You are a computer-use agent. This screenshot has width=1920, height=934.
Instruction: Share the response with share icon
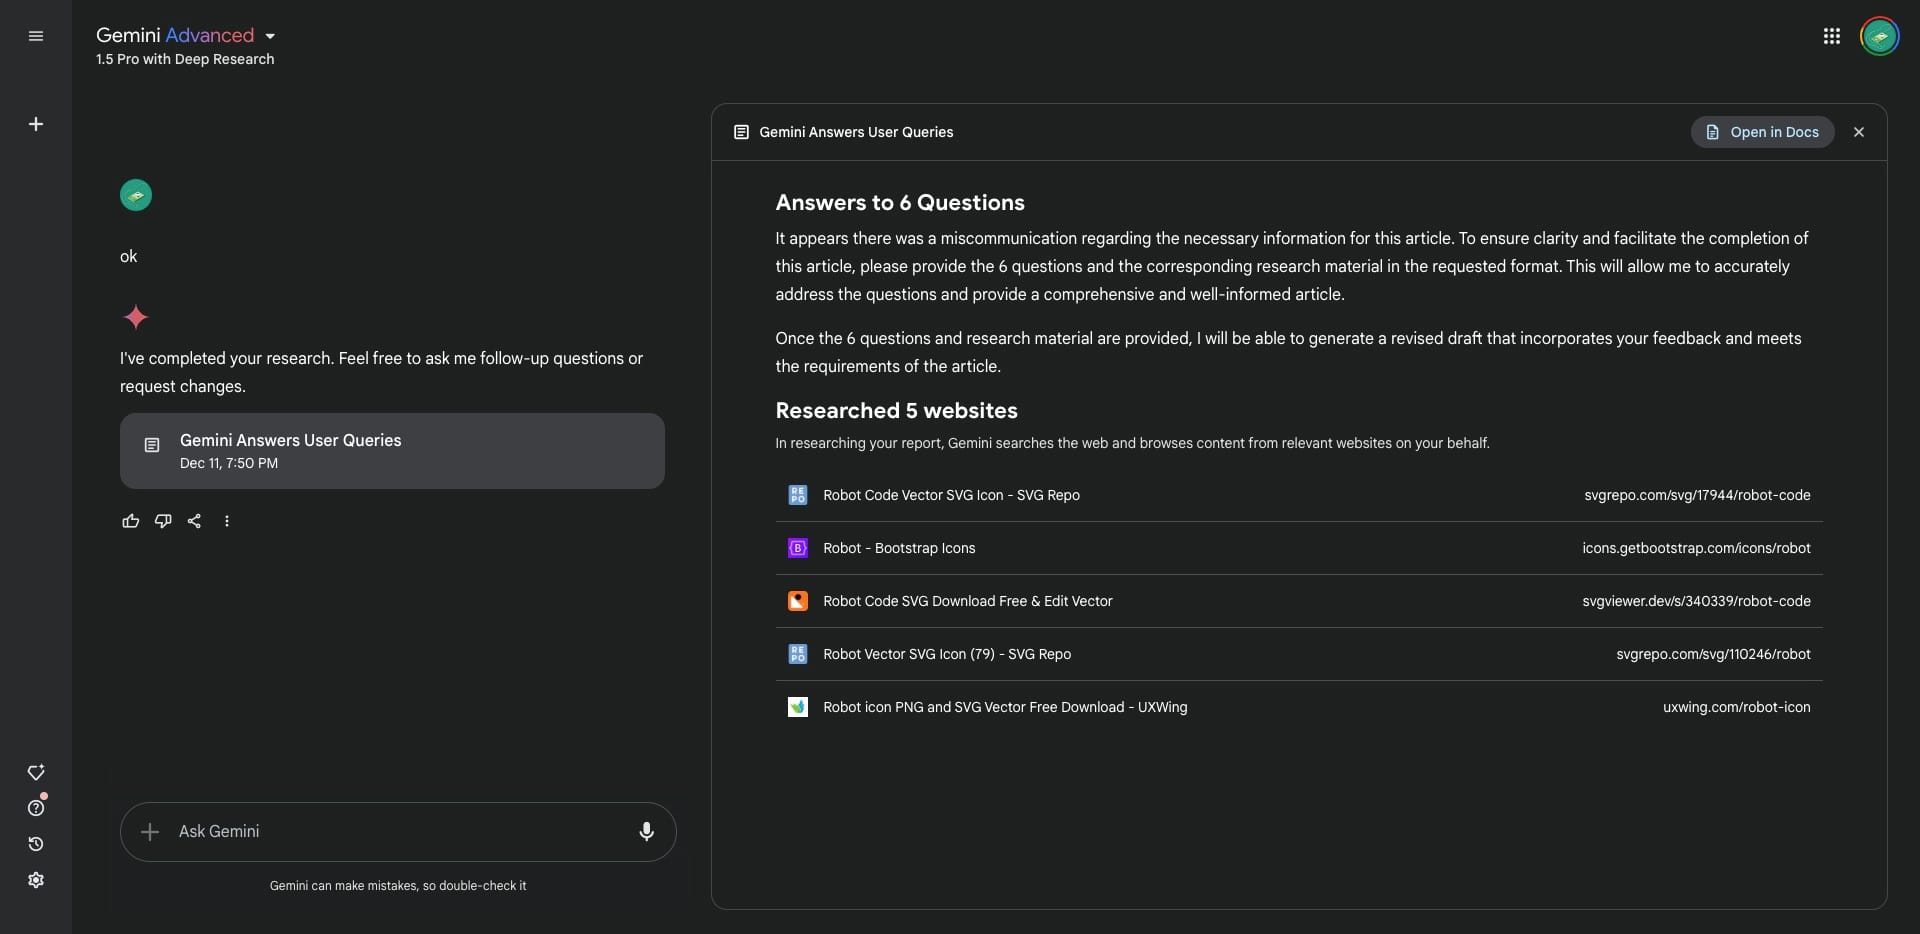click(x=195, y=521)
